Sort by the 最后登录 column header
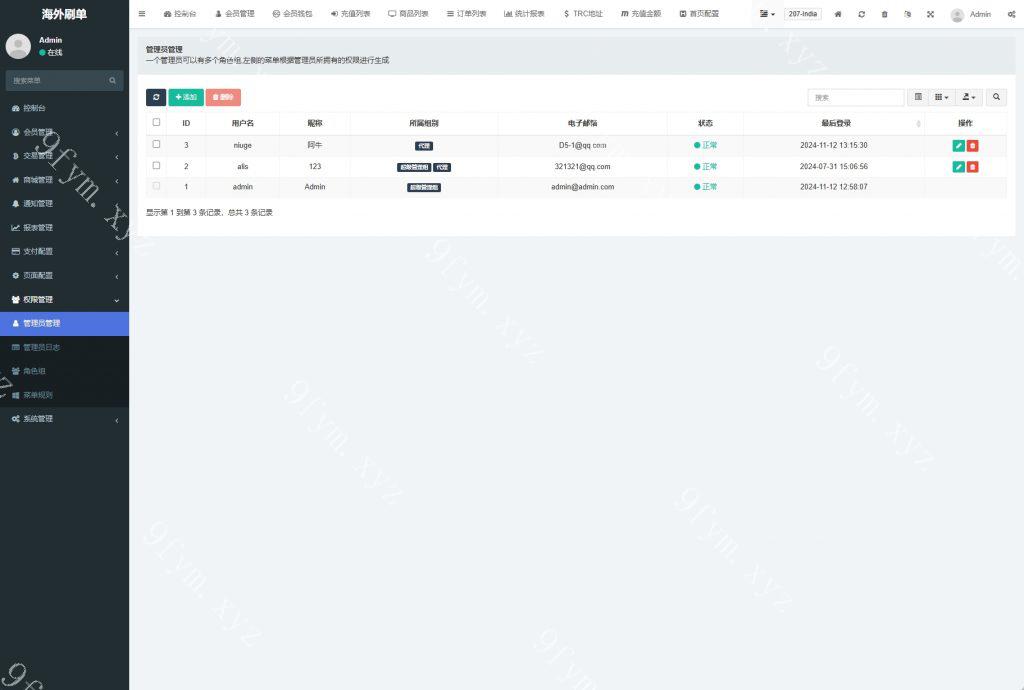1024x690 pixels. click(x=836, y=123)
